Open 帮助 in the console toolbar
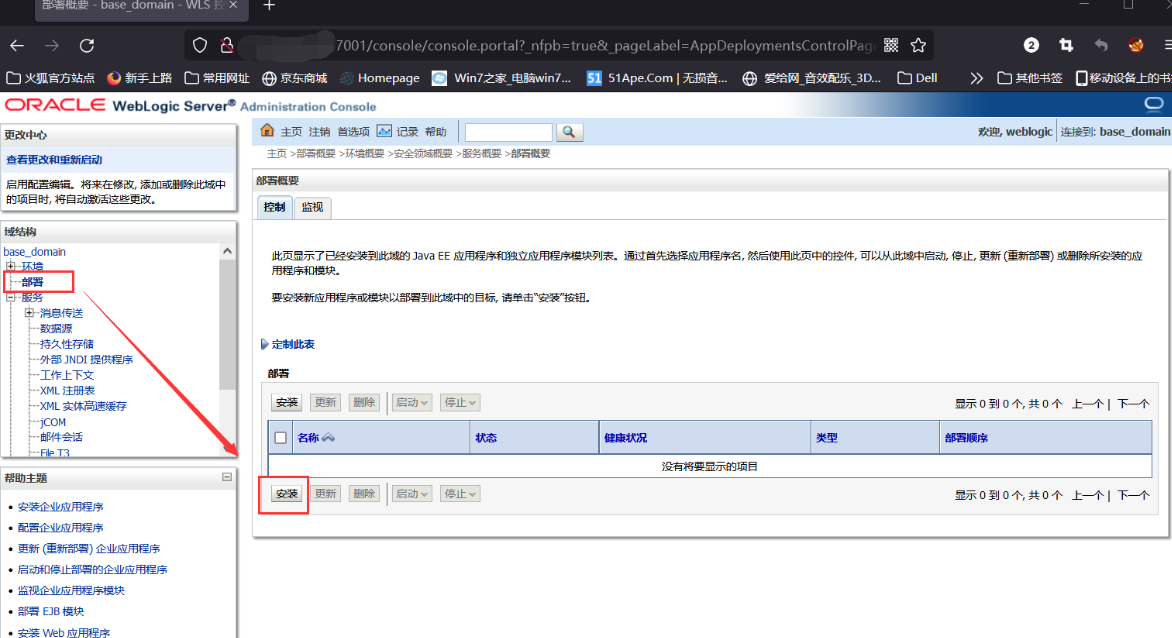 coord(436,132)
